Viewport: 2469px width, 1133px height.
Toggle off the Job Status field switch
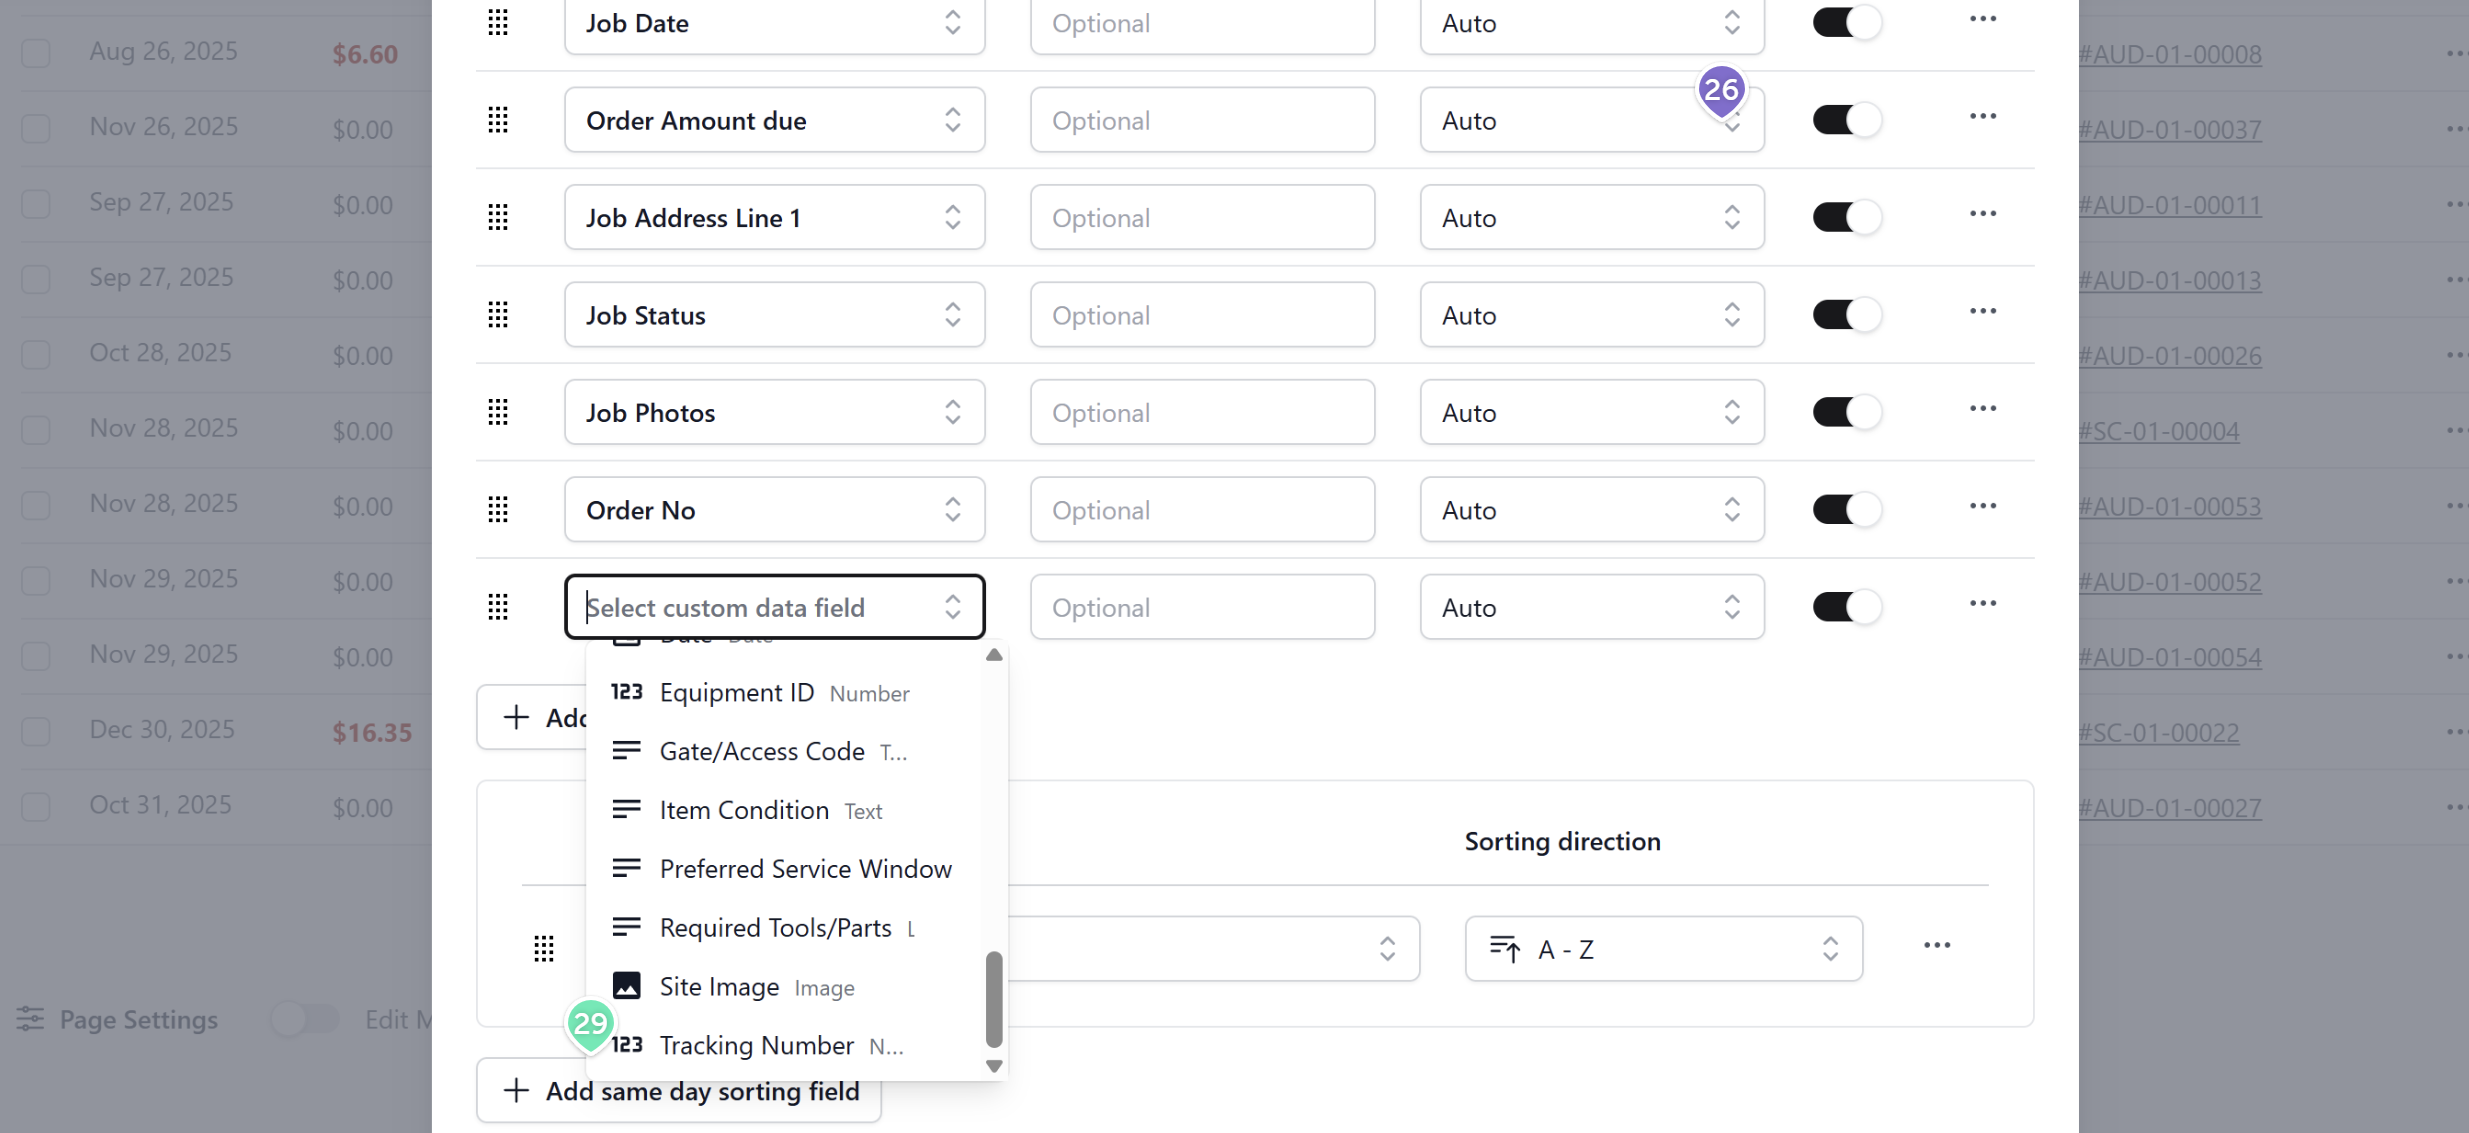(x=1846, y=315)
